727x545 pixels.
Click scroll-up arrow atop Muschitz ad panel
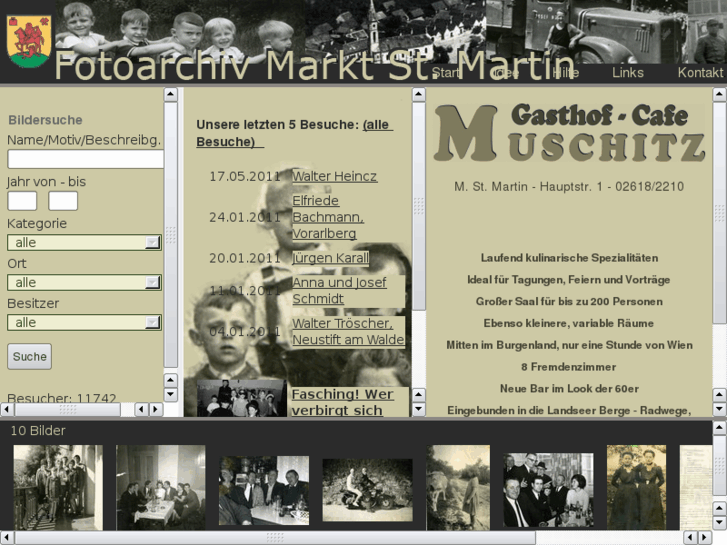pos(719,95)
